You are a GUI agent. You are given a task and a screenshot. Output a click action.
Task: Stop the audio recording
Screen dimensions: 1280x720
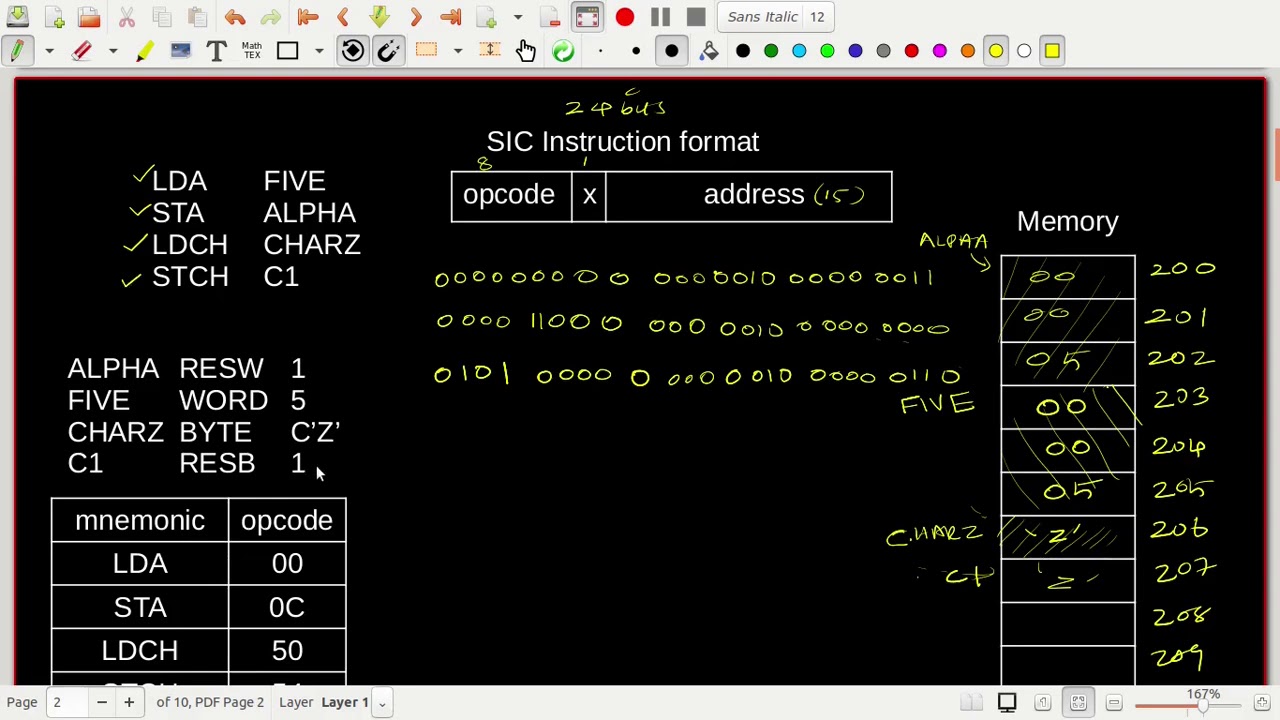click(696, 17)
